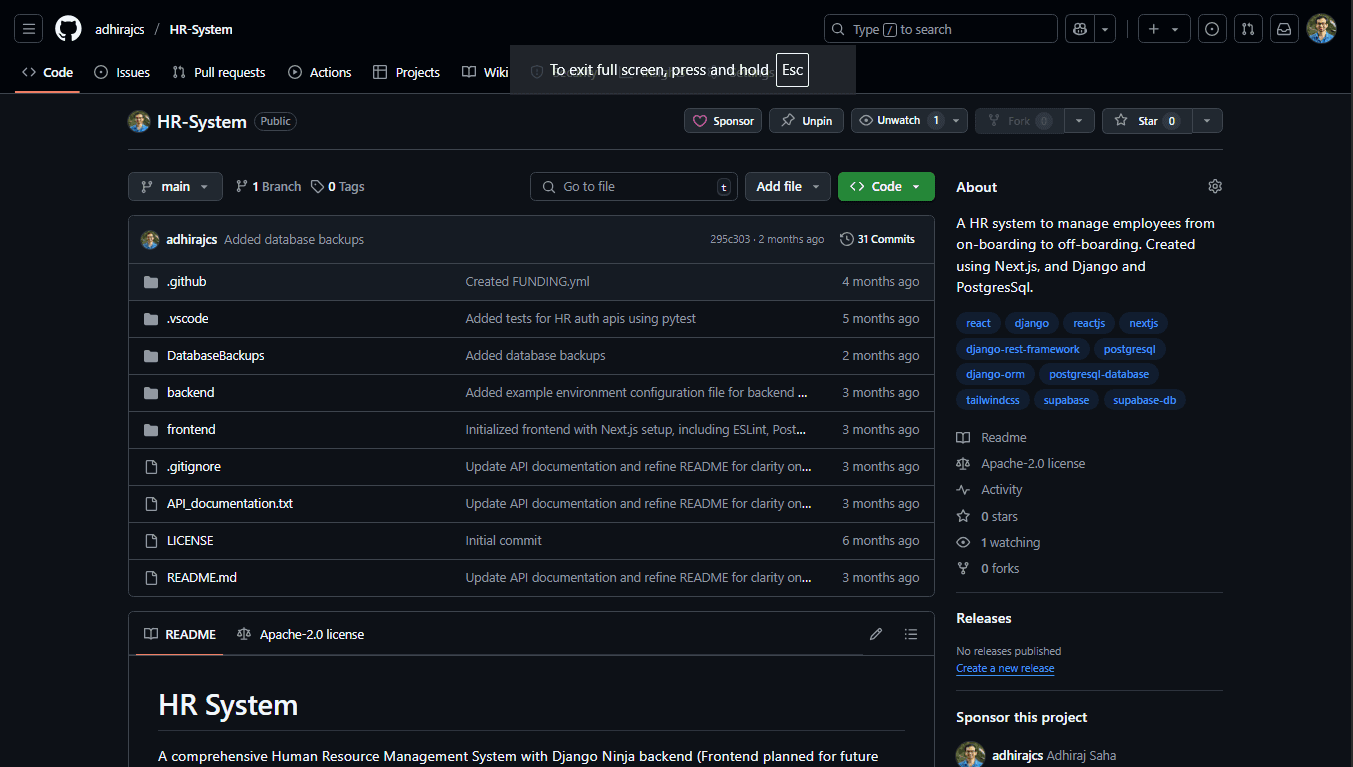
Task: Open the DatabaseBackups folder
Action: [215, 356]
